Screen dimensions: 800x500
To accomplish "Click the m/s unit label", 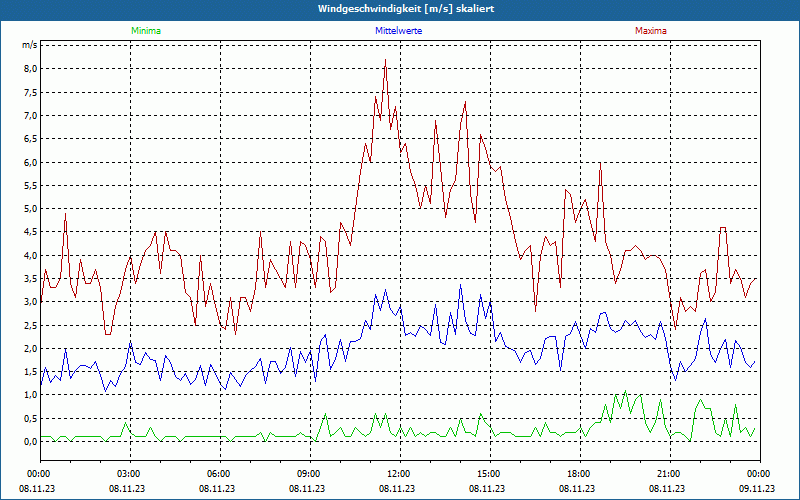I will [x=29, y=45].
